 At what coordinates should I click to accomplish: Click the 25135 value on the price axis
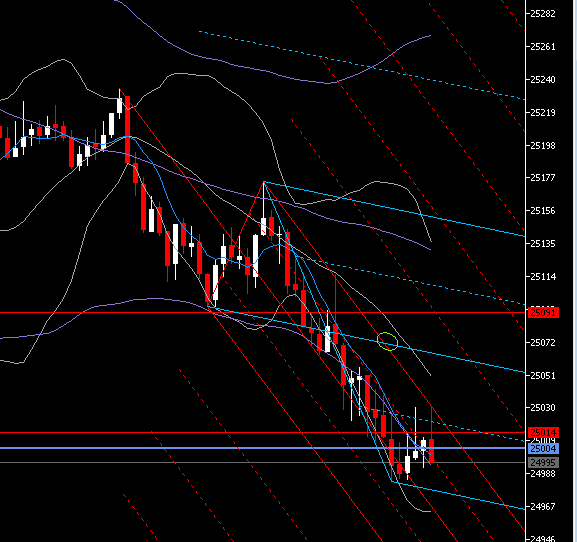tap(543, 244)
